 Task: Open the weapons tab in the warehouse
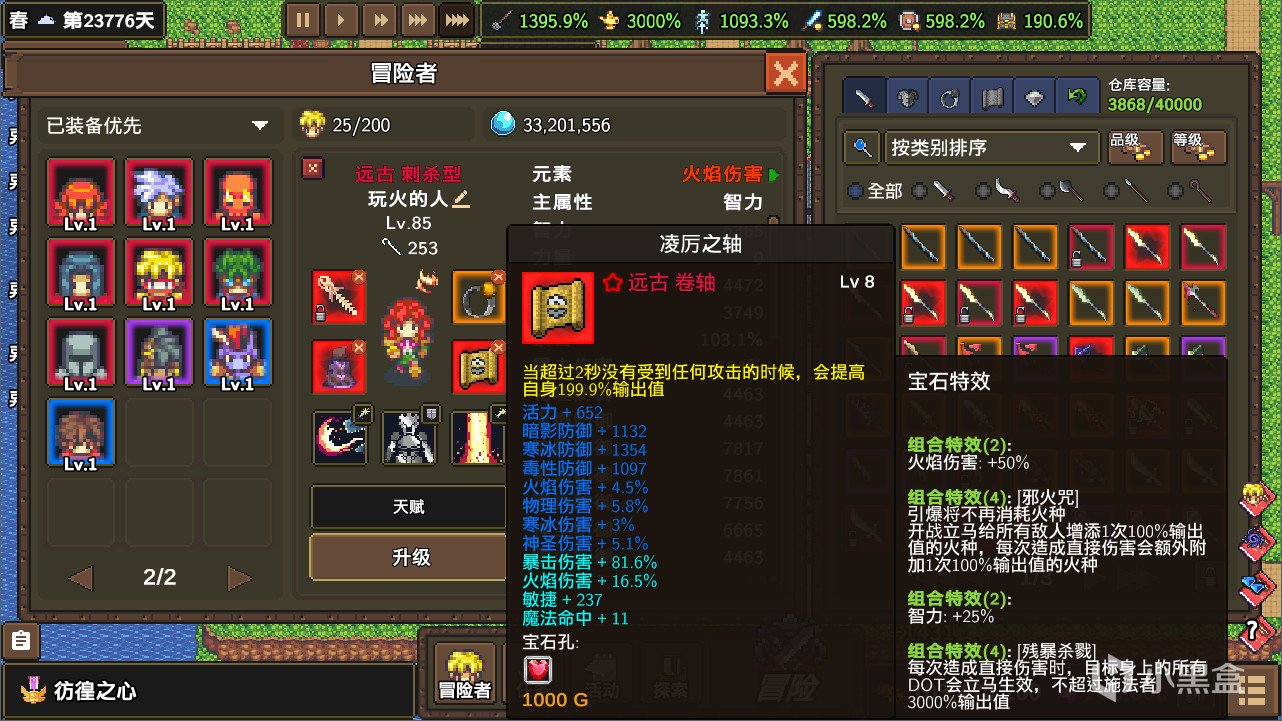pos(863,98)
